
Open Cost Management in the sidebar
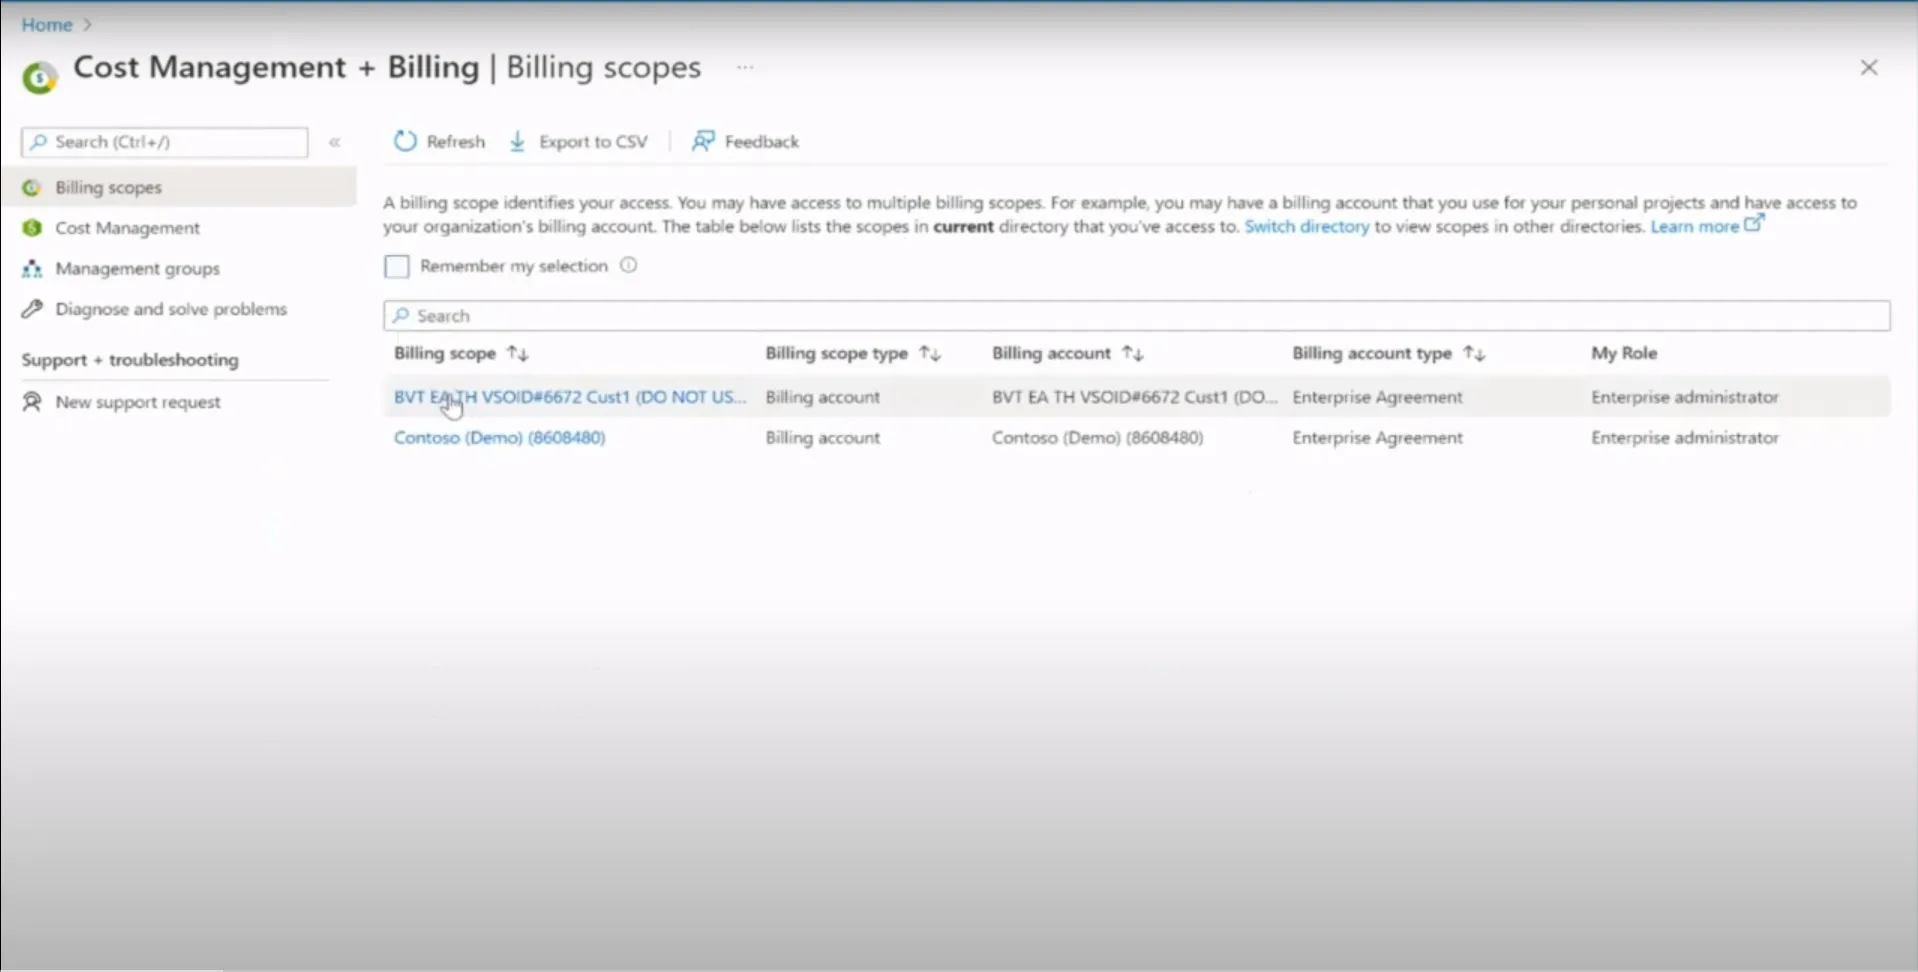coord(127,228)
